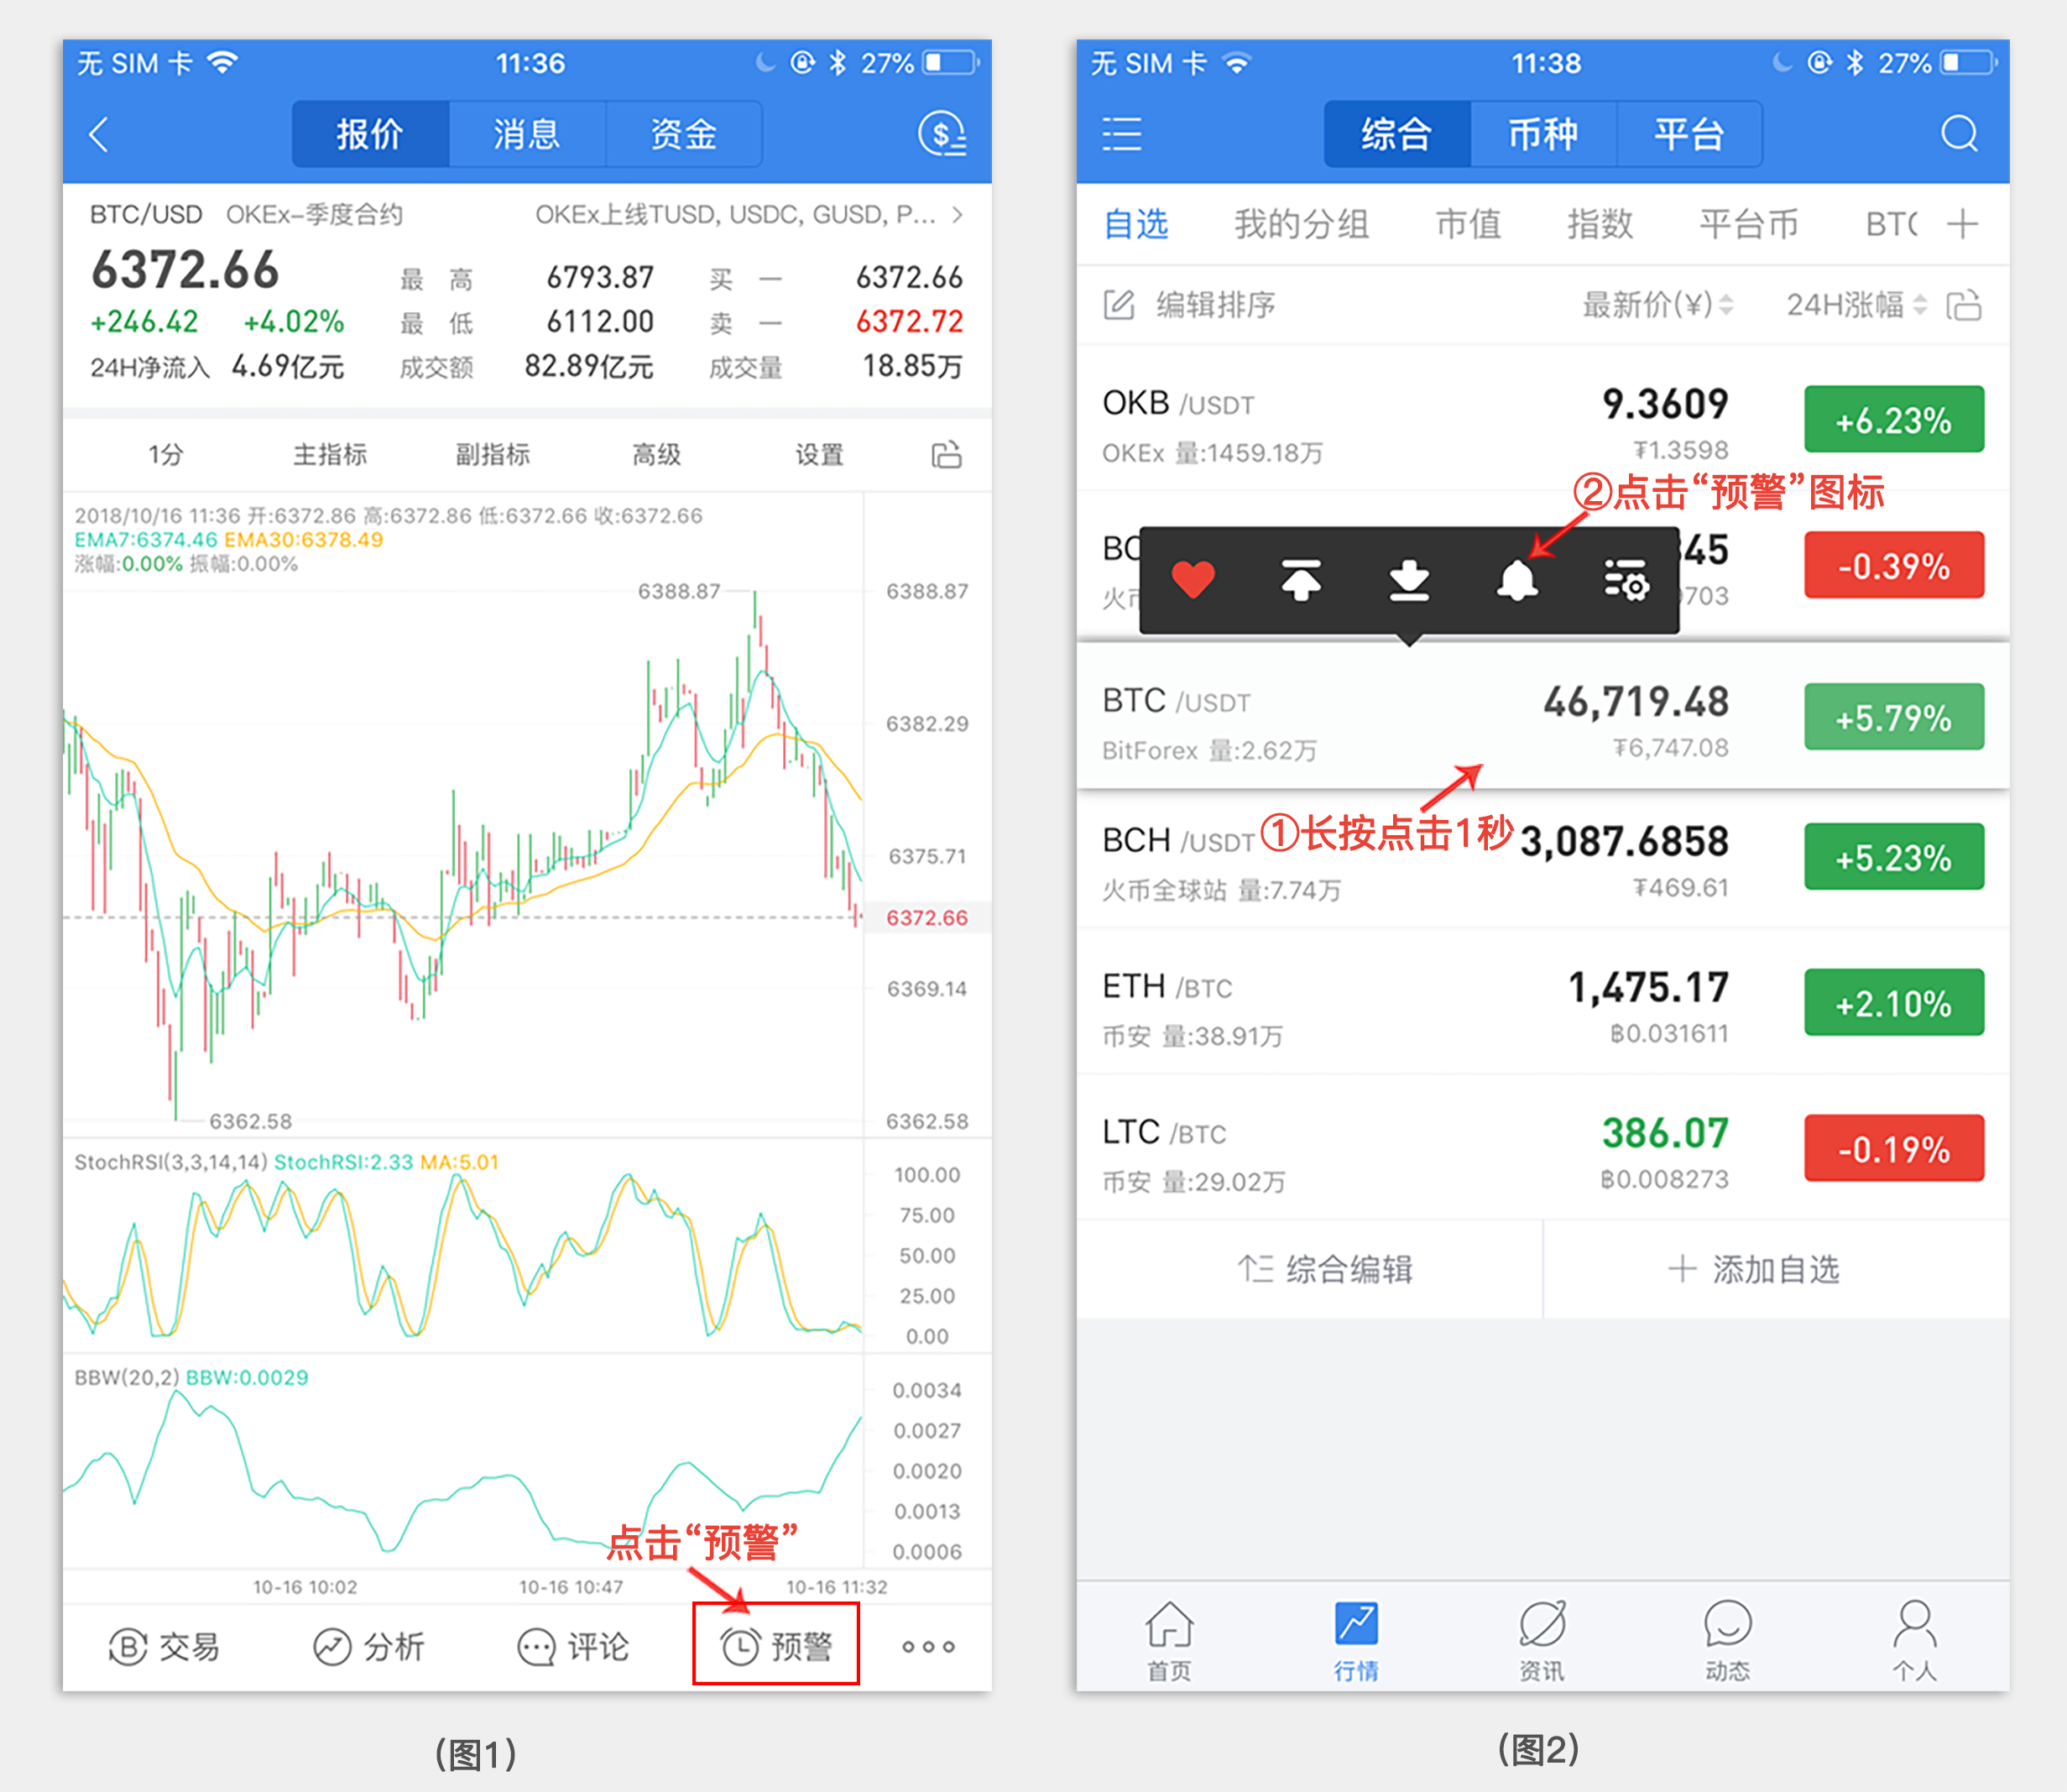Screen dimensions: 2067x1792
Task: Open the 分析 section
Action: click(x=369, y=1646)
